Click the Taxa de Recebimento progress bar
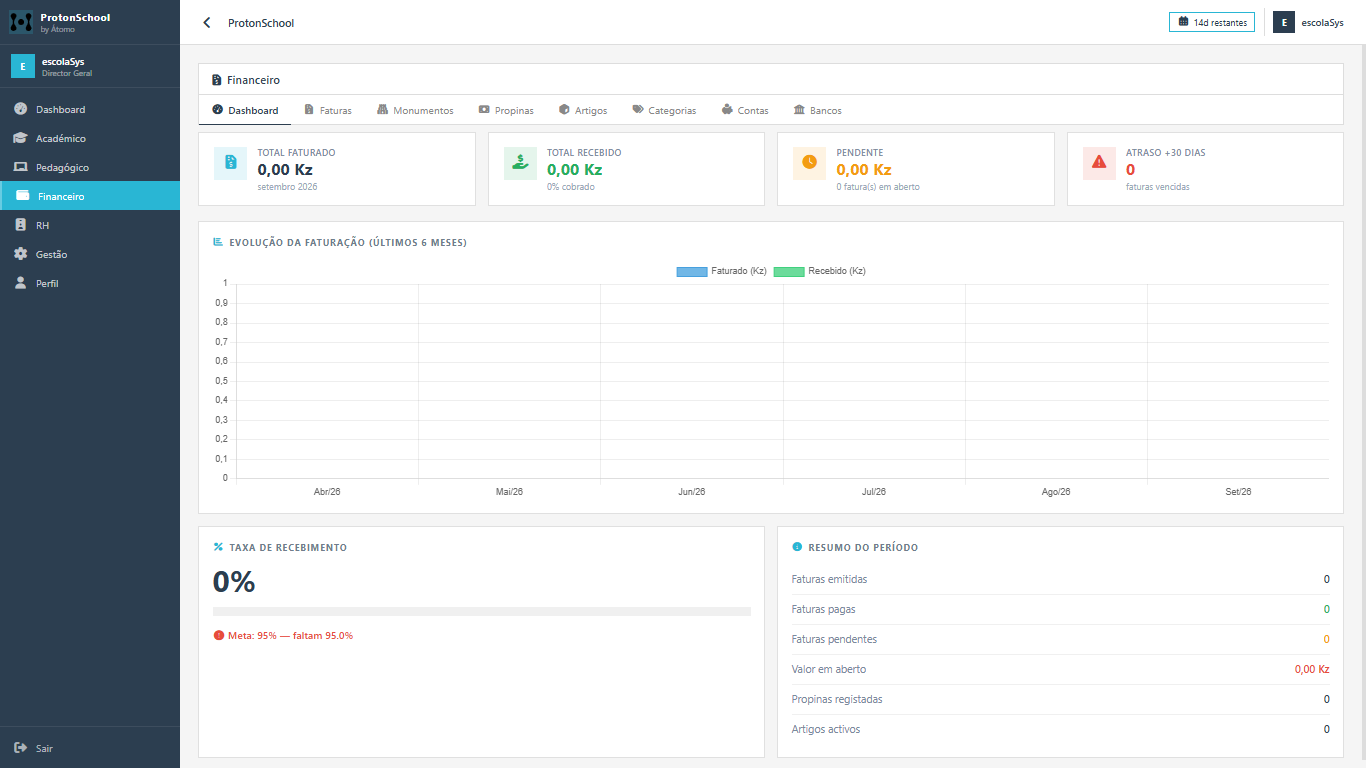Screen dimensions: 1366x768 (482, 611)
